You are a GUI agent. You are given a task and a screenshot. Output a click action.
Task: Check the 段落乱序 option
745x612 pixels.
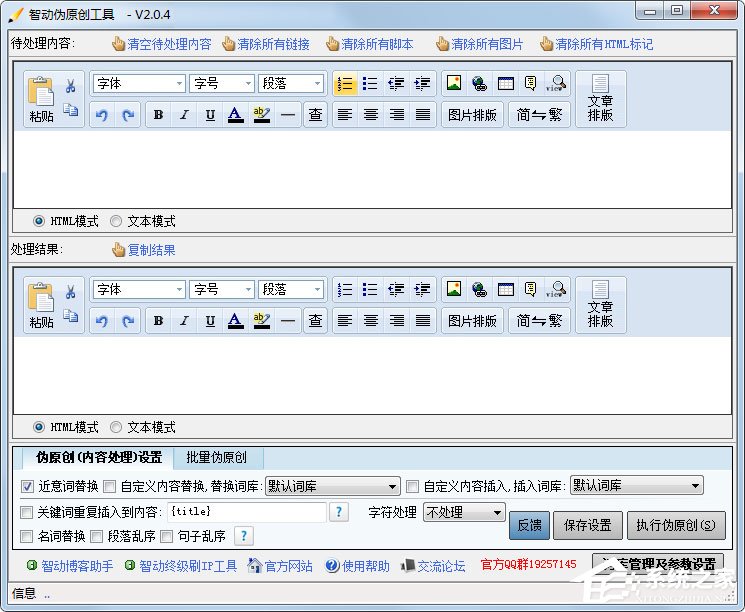97,536
